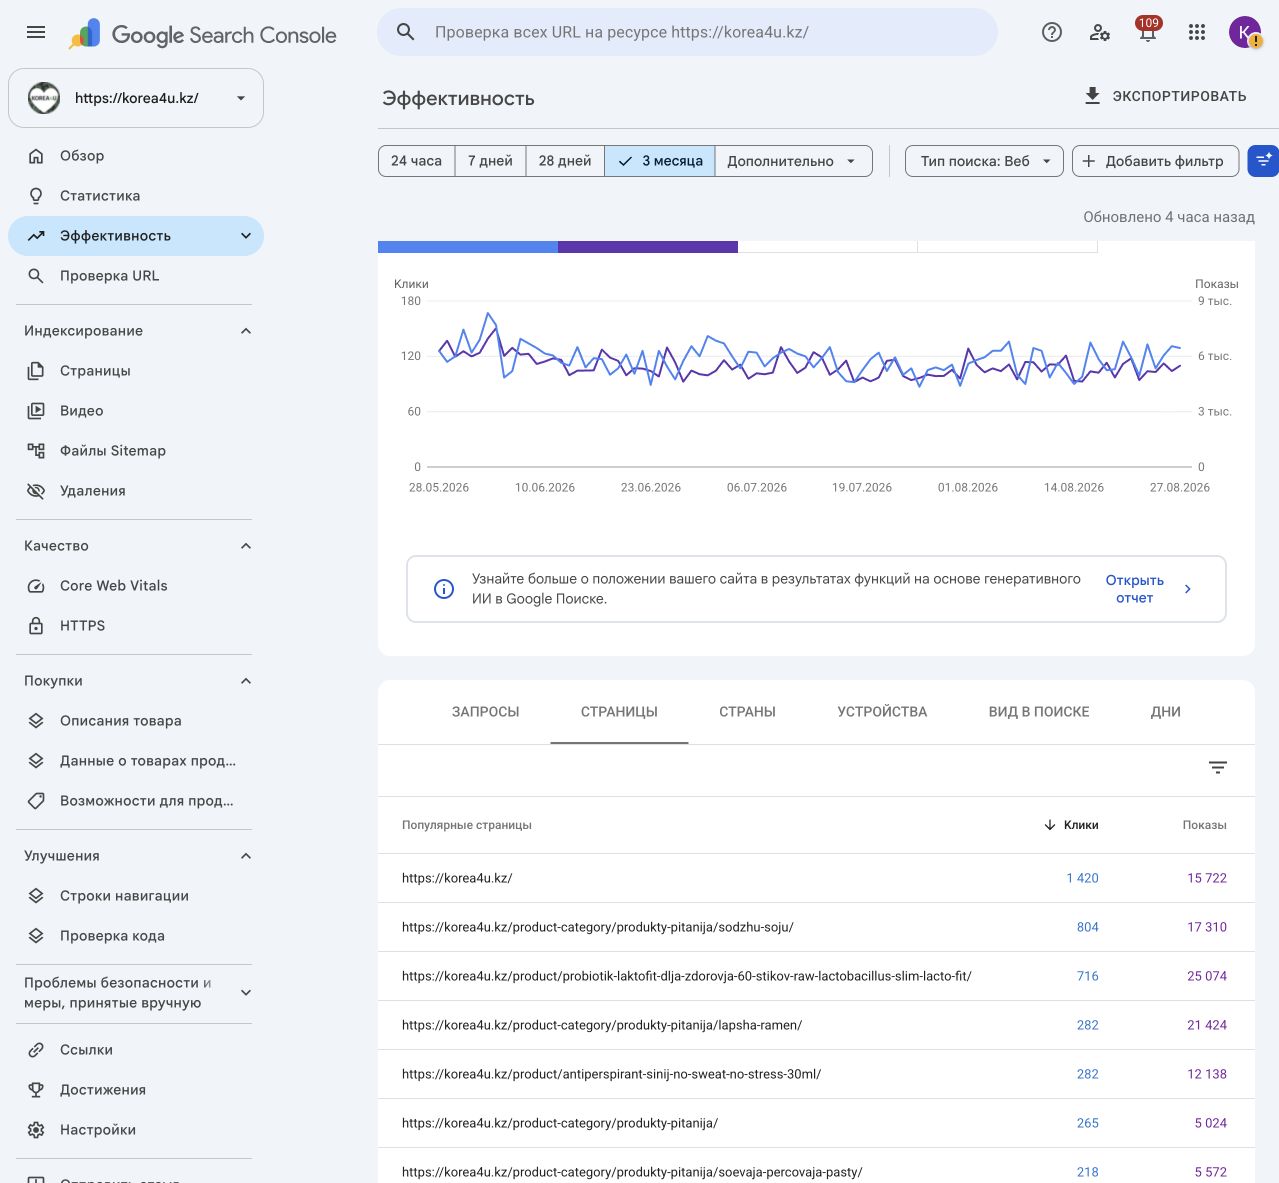Sort table by Клики column header
The width and height of the screenshot is (1279, 1183).
click(1071, 825)
